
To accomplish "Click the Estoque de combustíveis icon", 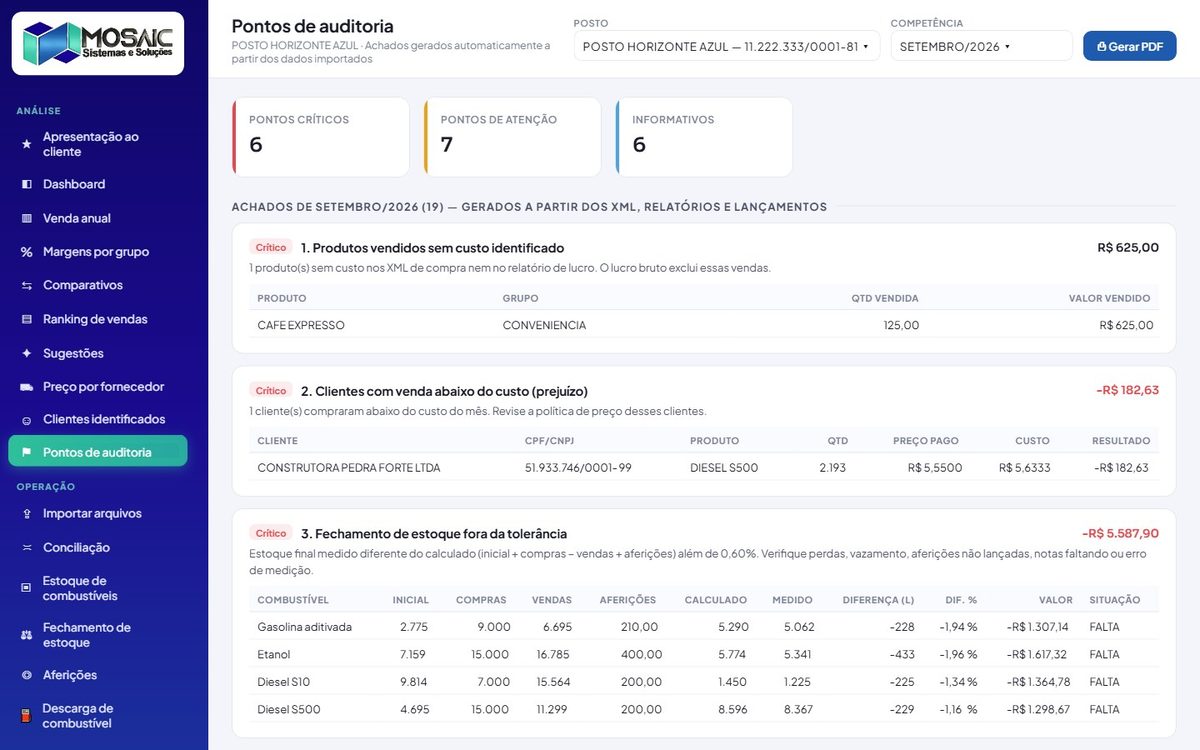I will [x=27, y=588].
